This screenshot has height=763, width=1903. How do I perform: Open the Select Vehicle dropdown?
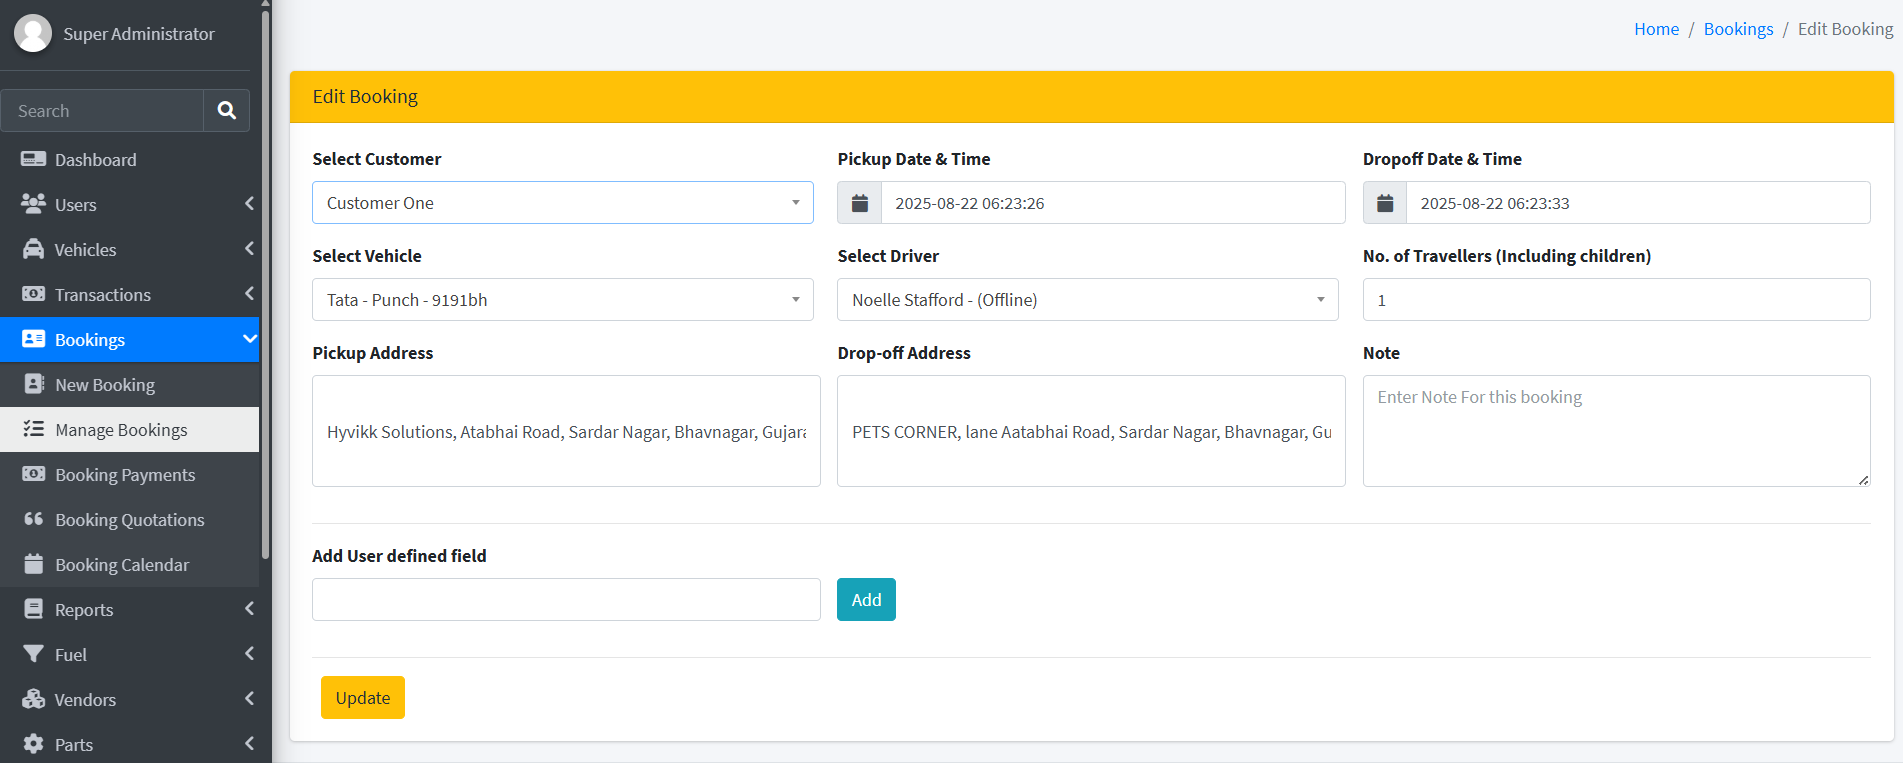point(562,300)
